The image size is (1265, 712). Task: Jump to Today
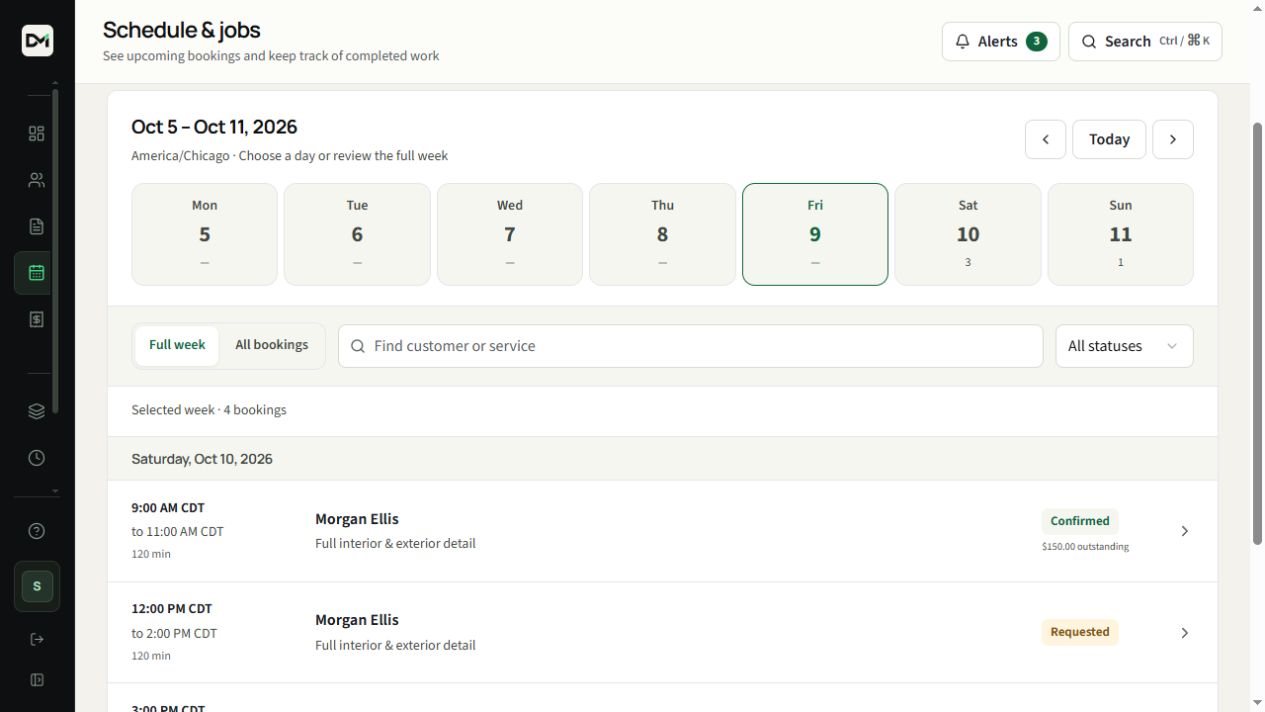point(1109,139)
